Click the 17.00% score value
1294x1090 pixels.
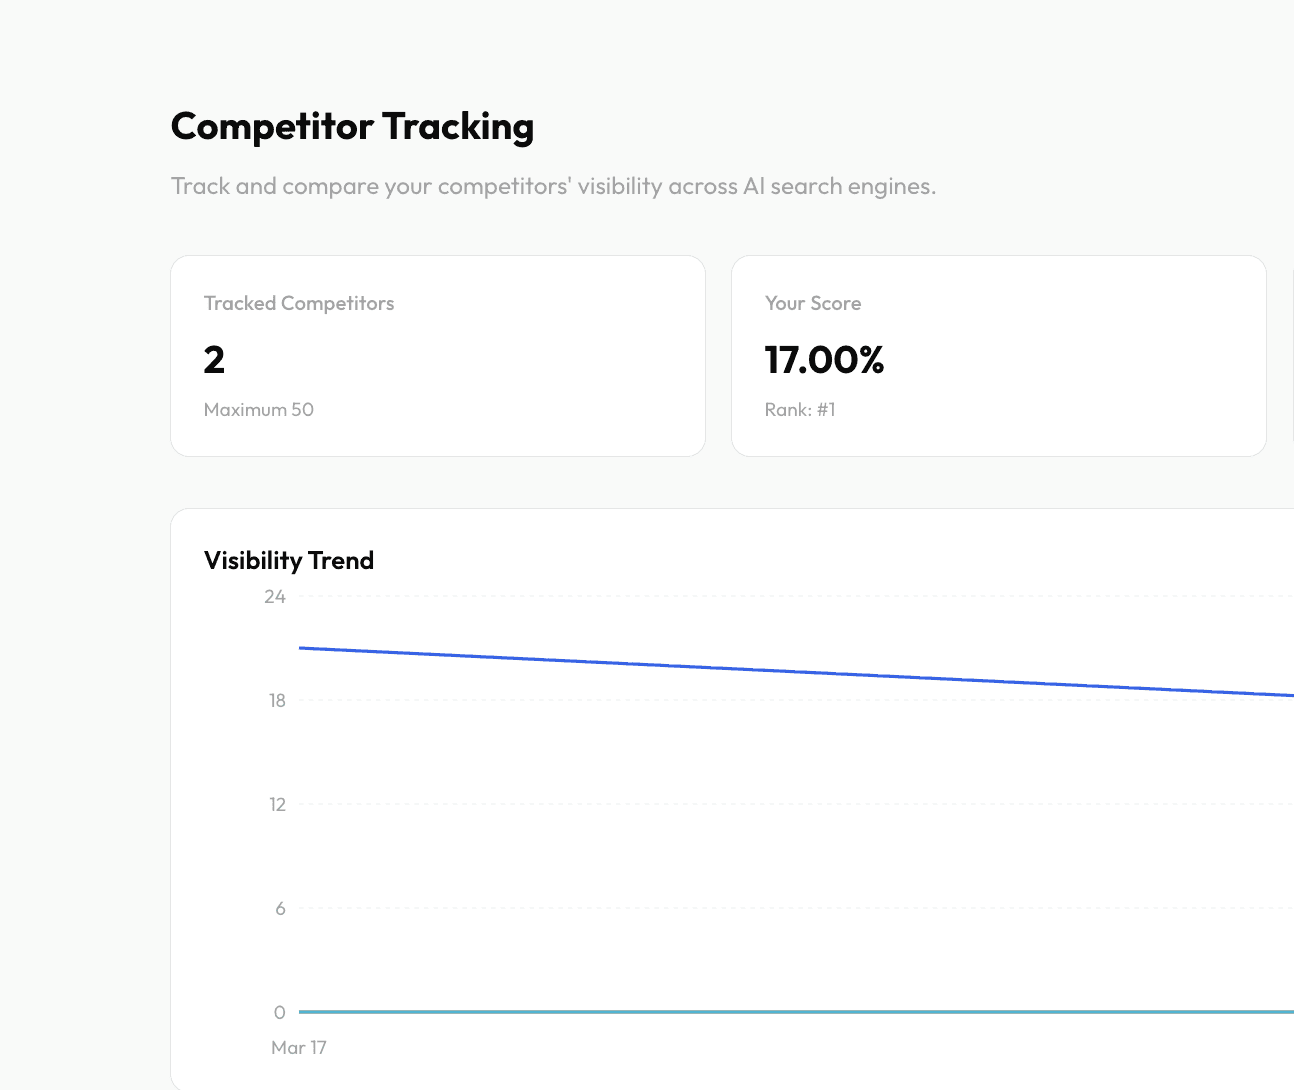(824, 360)
